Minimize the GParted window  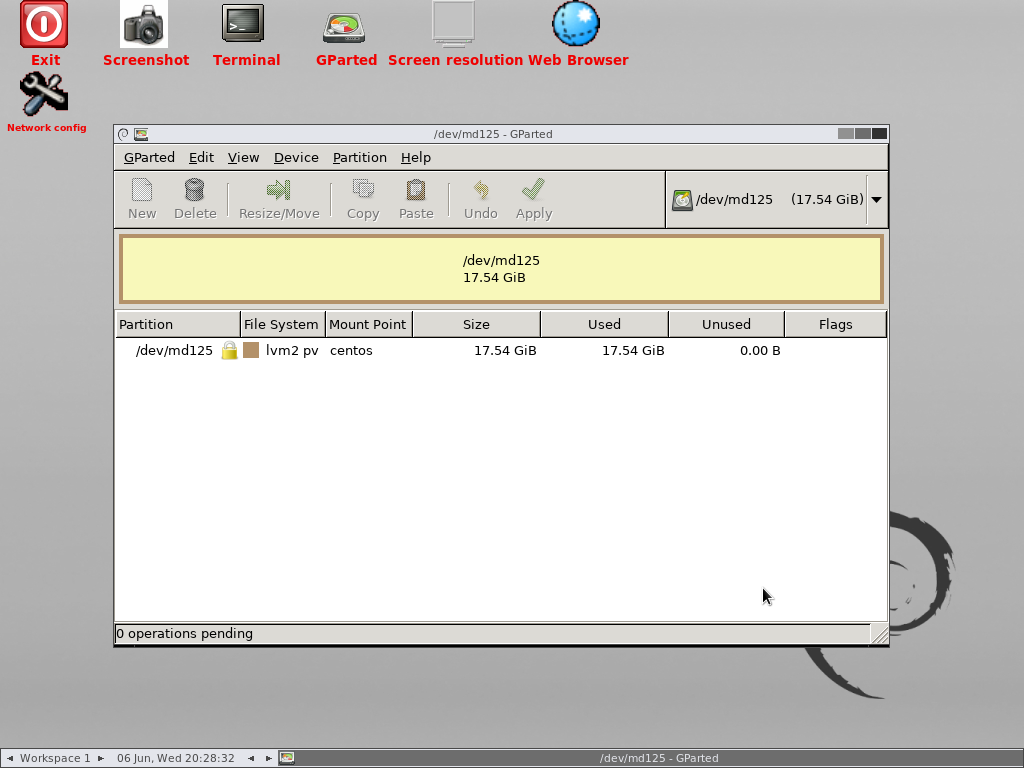pyautogui.click(x=846, y=134)
